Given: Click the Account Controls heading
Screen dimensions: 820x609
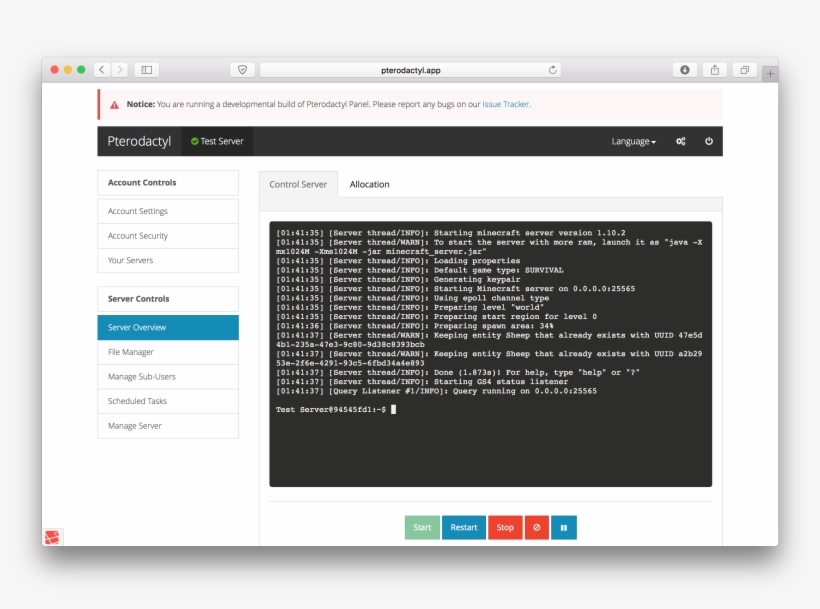Looking at the screenshot, I should pos(168,182).
